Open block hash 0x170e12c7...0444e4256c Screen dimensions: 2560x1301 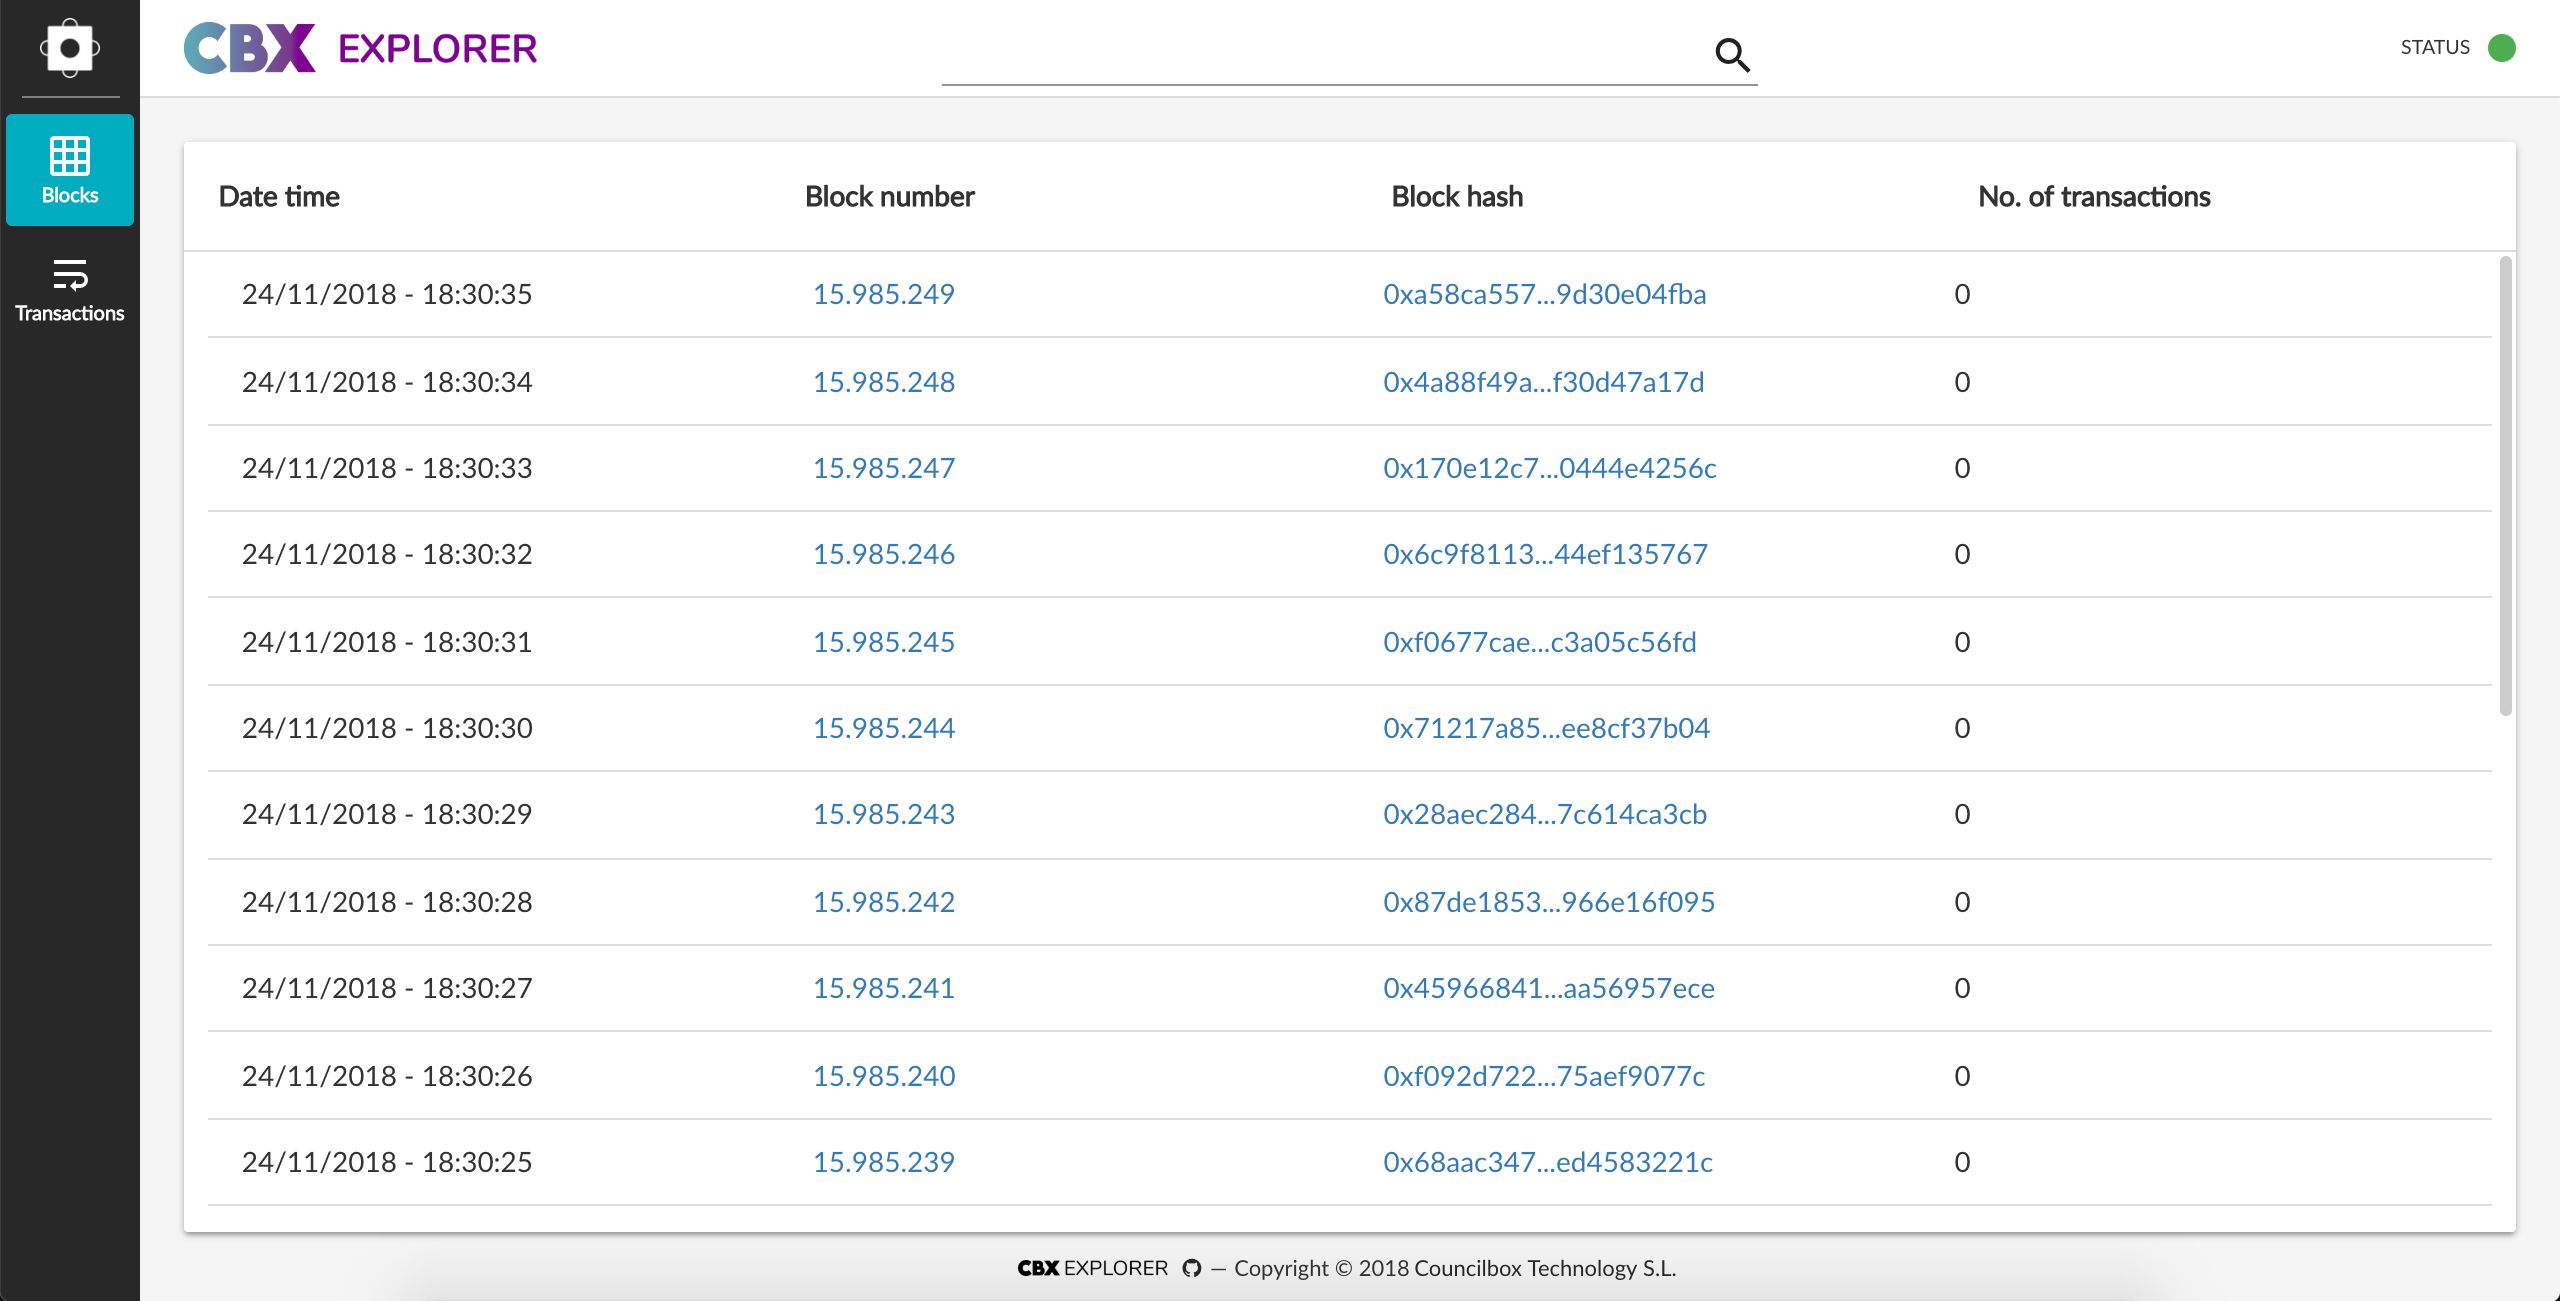pos(1549,468)
